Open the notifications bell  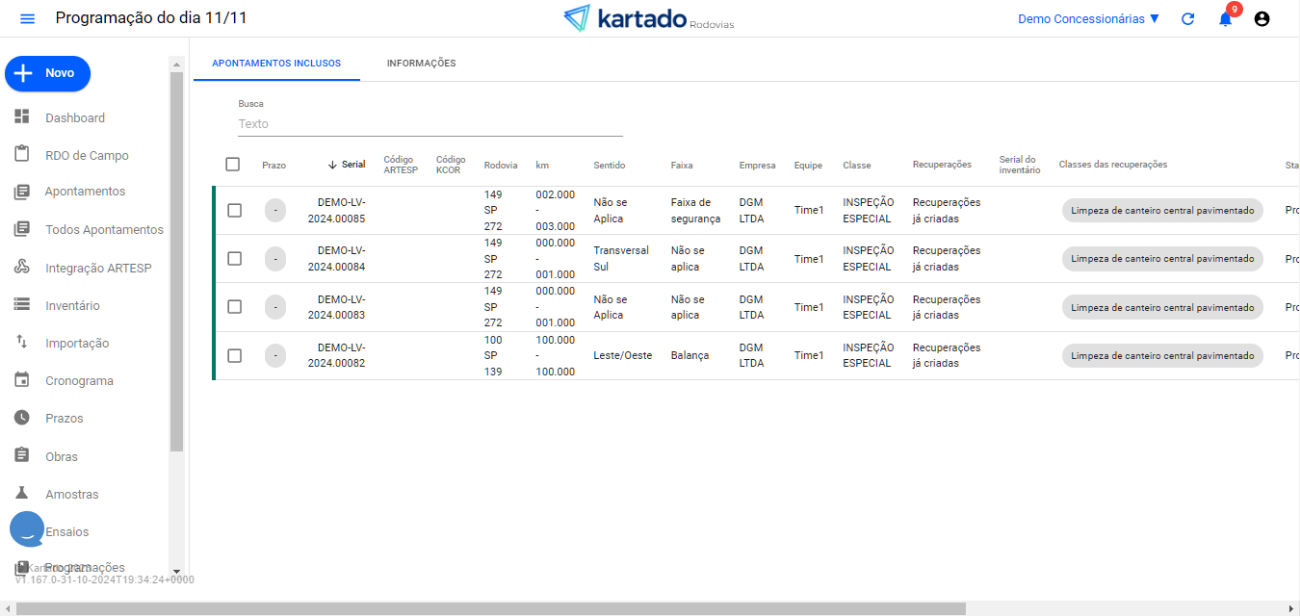tap(1225, 19)
